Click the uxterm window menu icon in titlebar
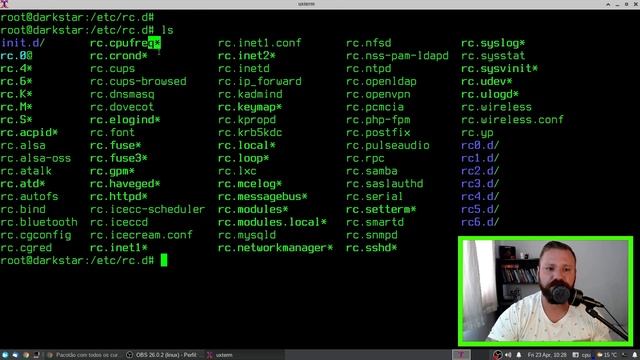Screen dimensions: 640x360 pos(4,4)
